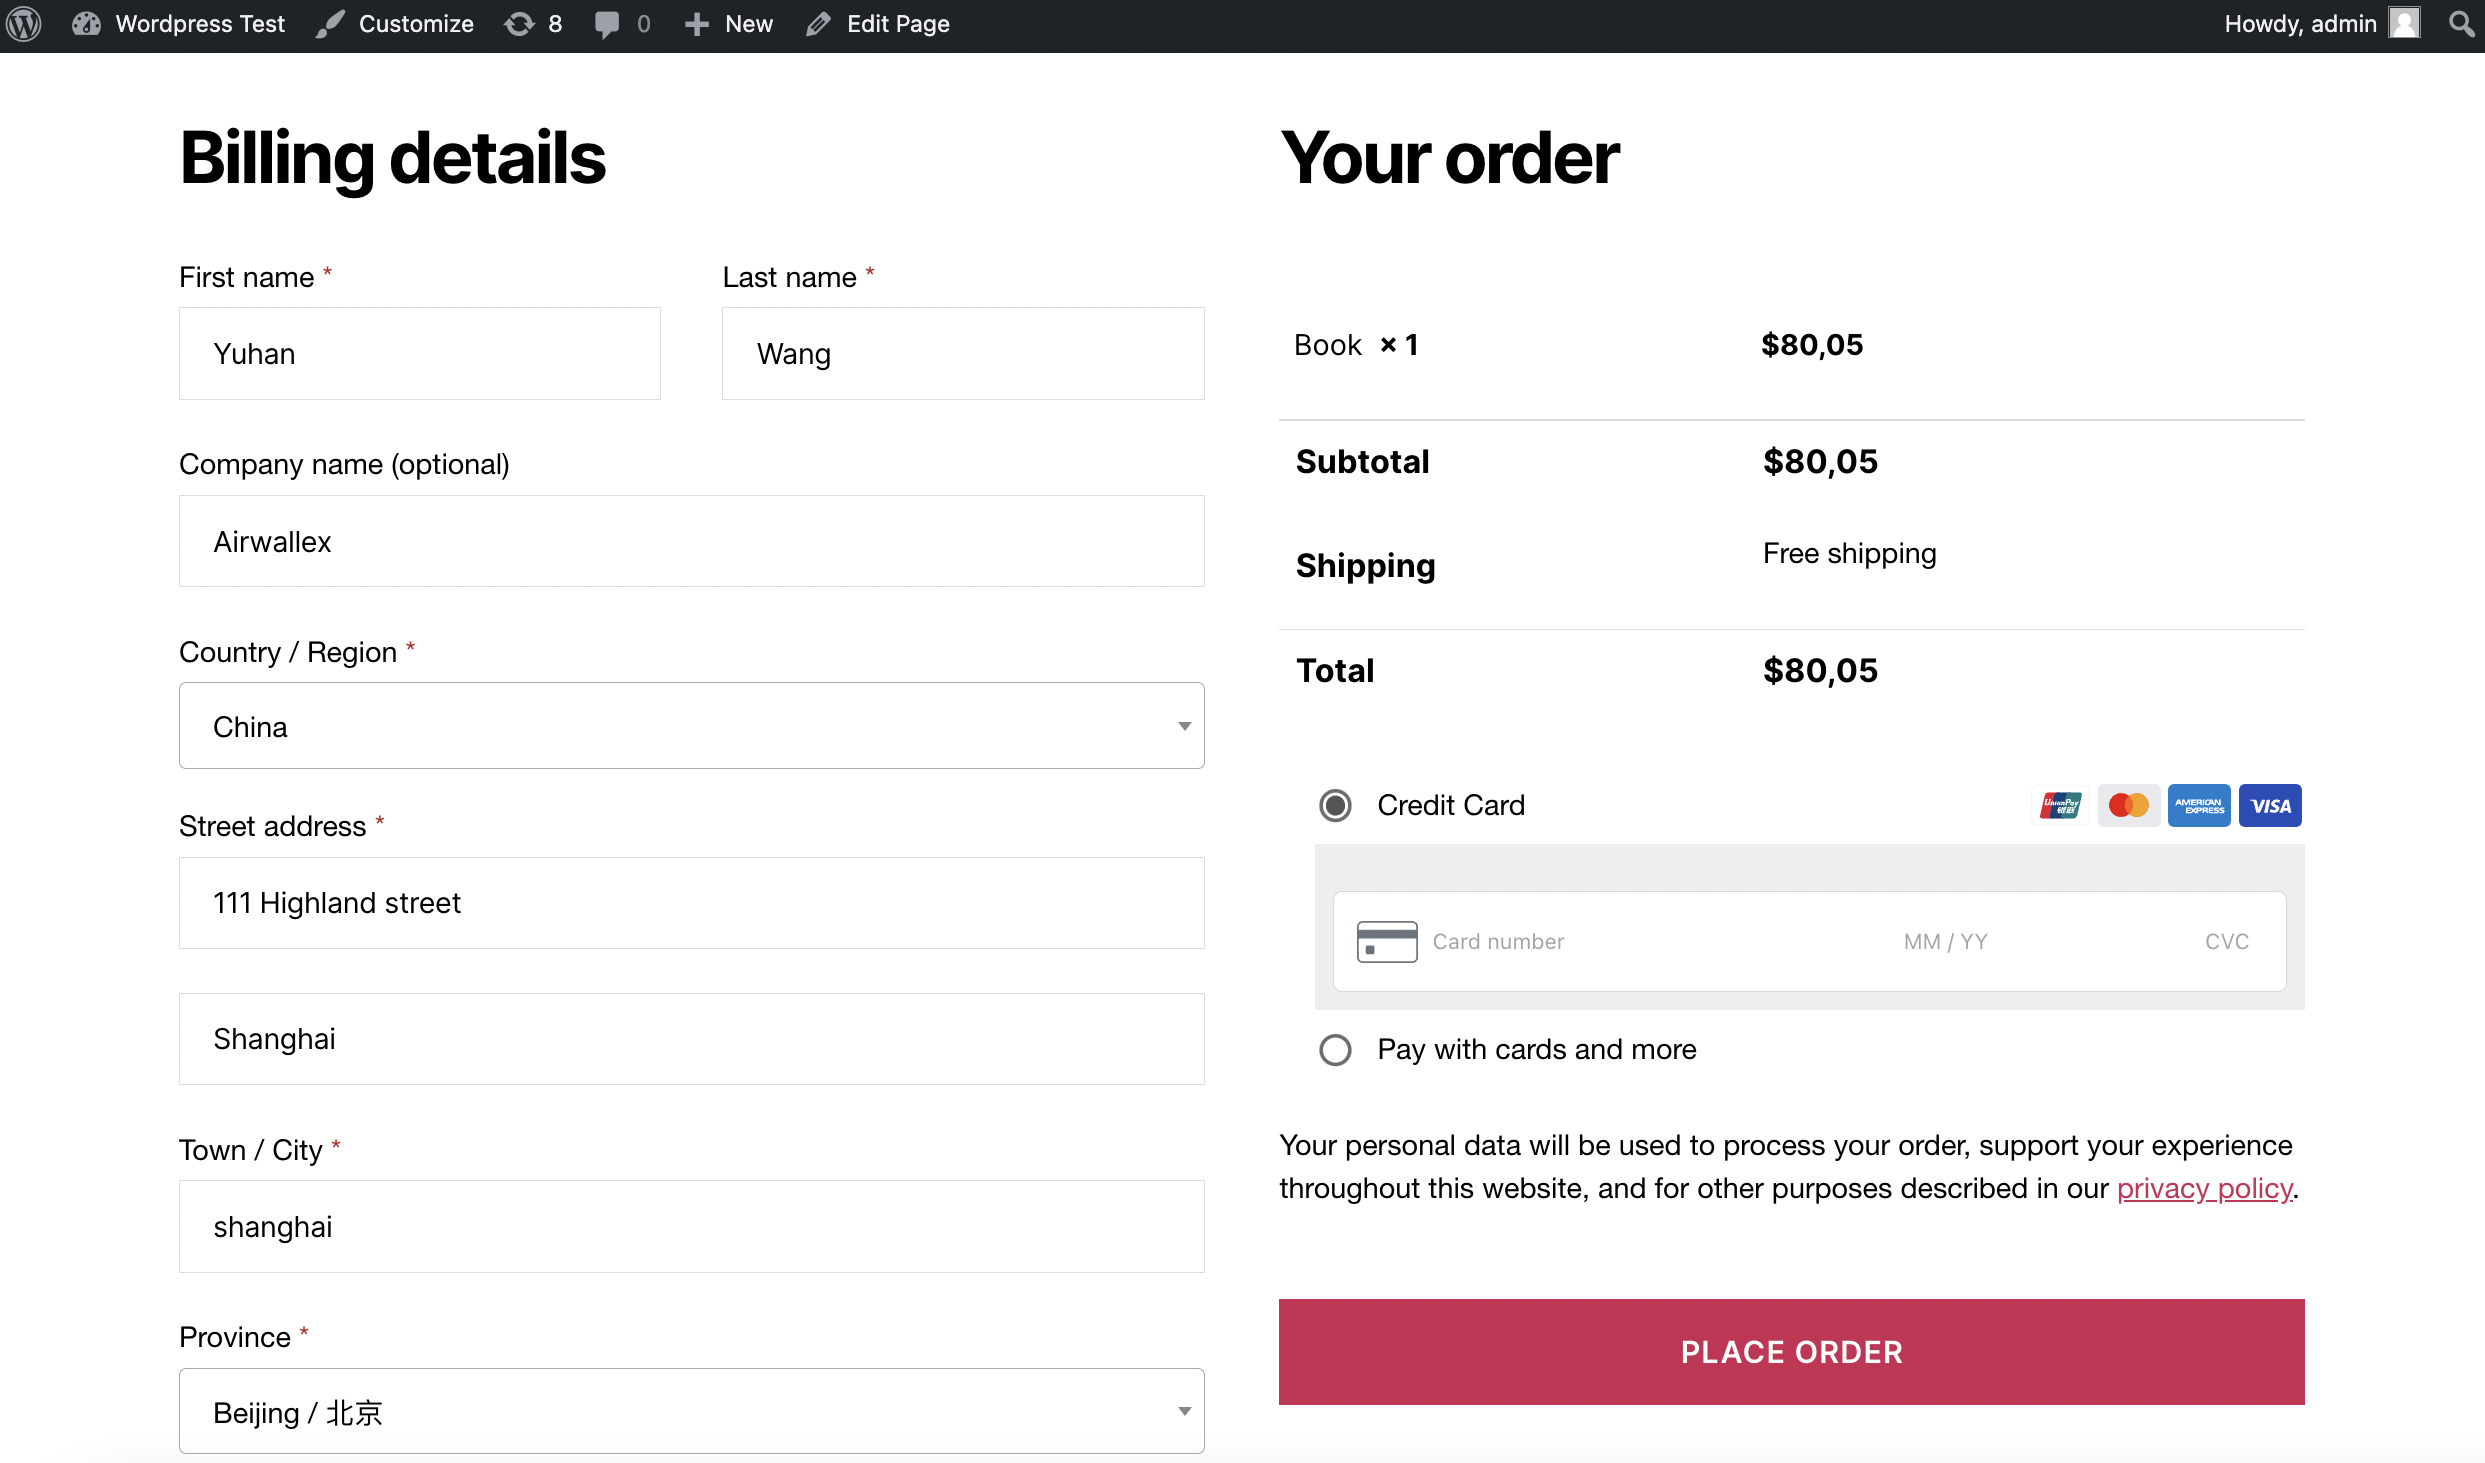Click the Customize icon in toolbar

(327, 24)
